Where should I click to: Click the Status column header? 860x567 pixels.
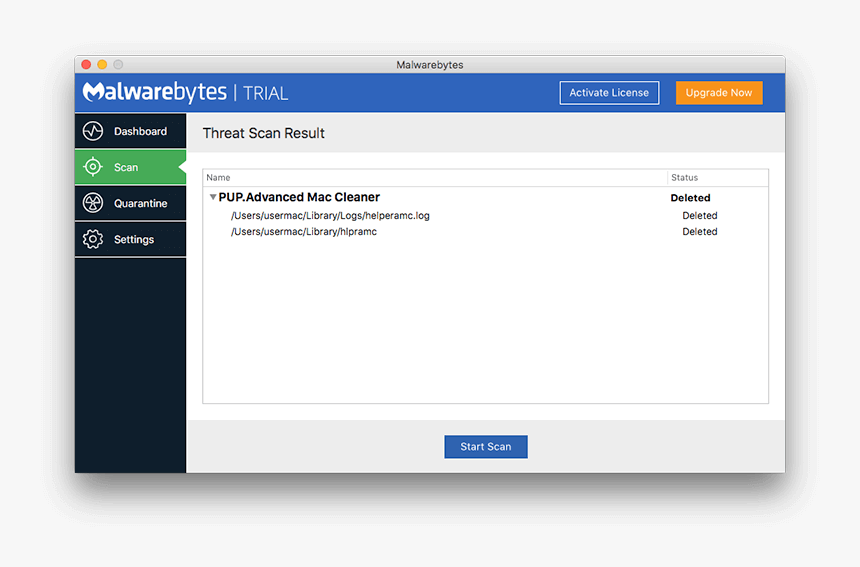tap(717, 178)
